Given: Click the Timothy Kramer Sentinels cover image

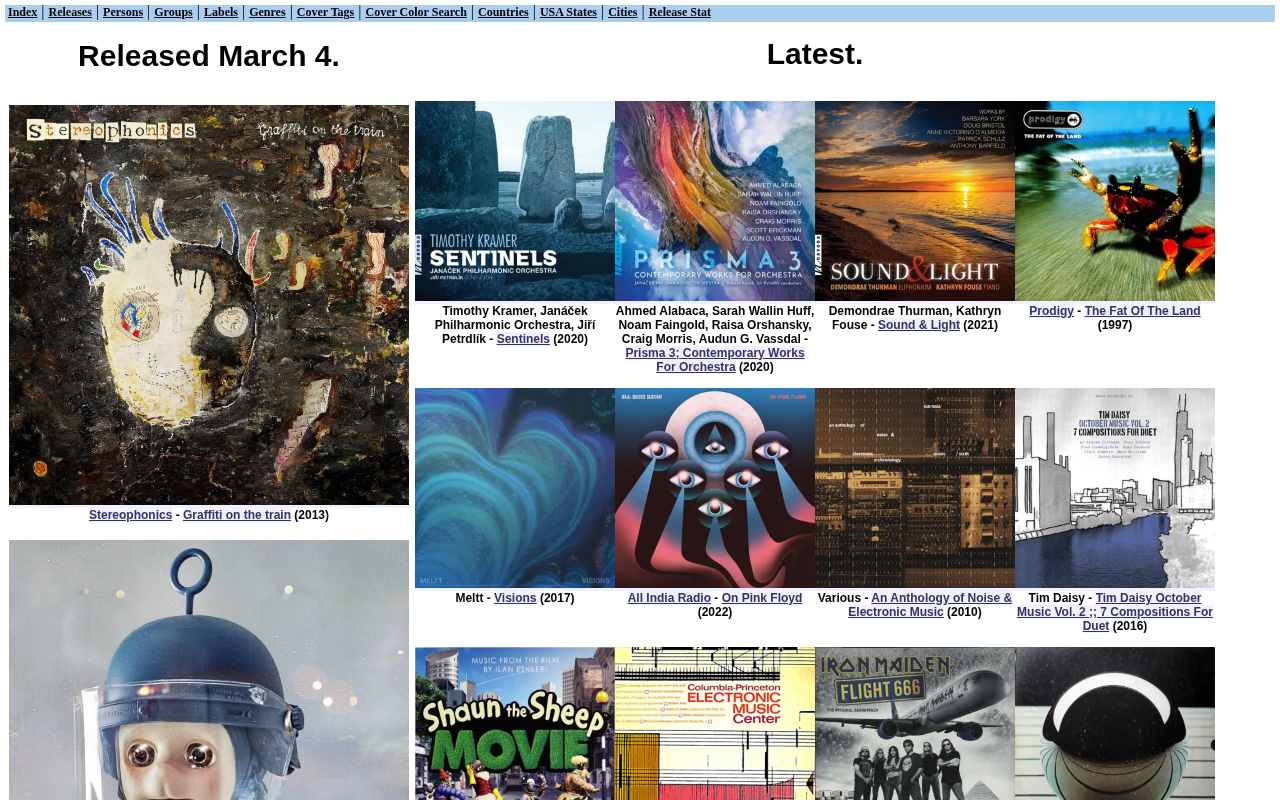Looking at the screenshot, I should tap(515, 201).
